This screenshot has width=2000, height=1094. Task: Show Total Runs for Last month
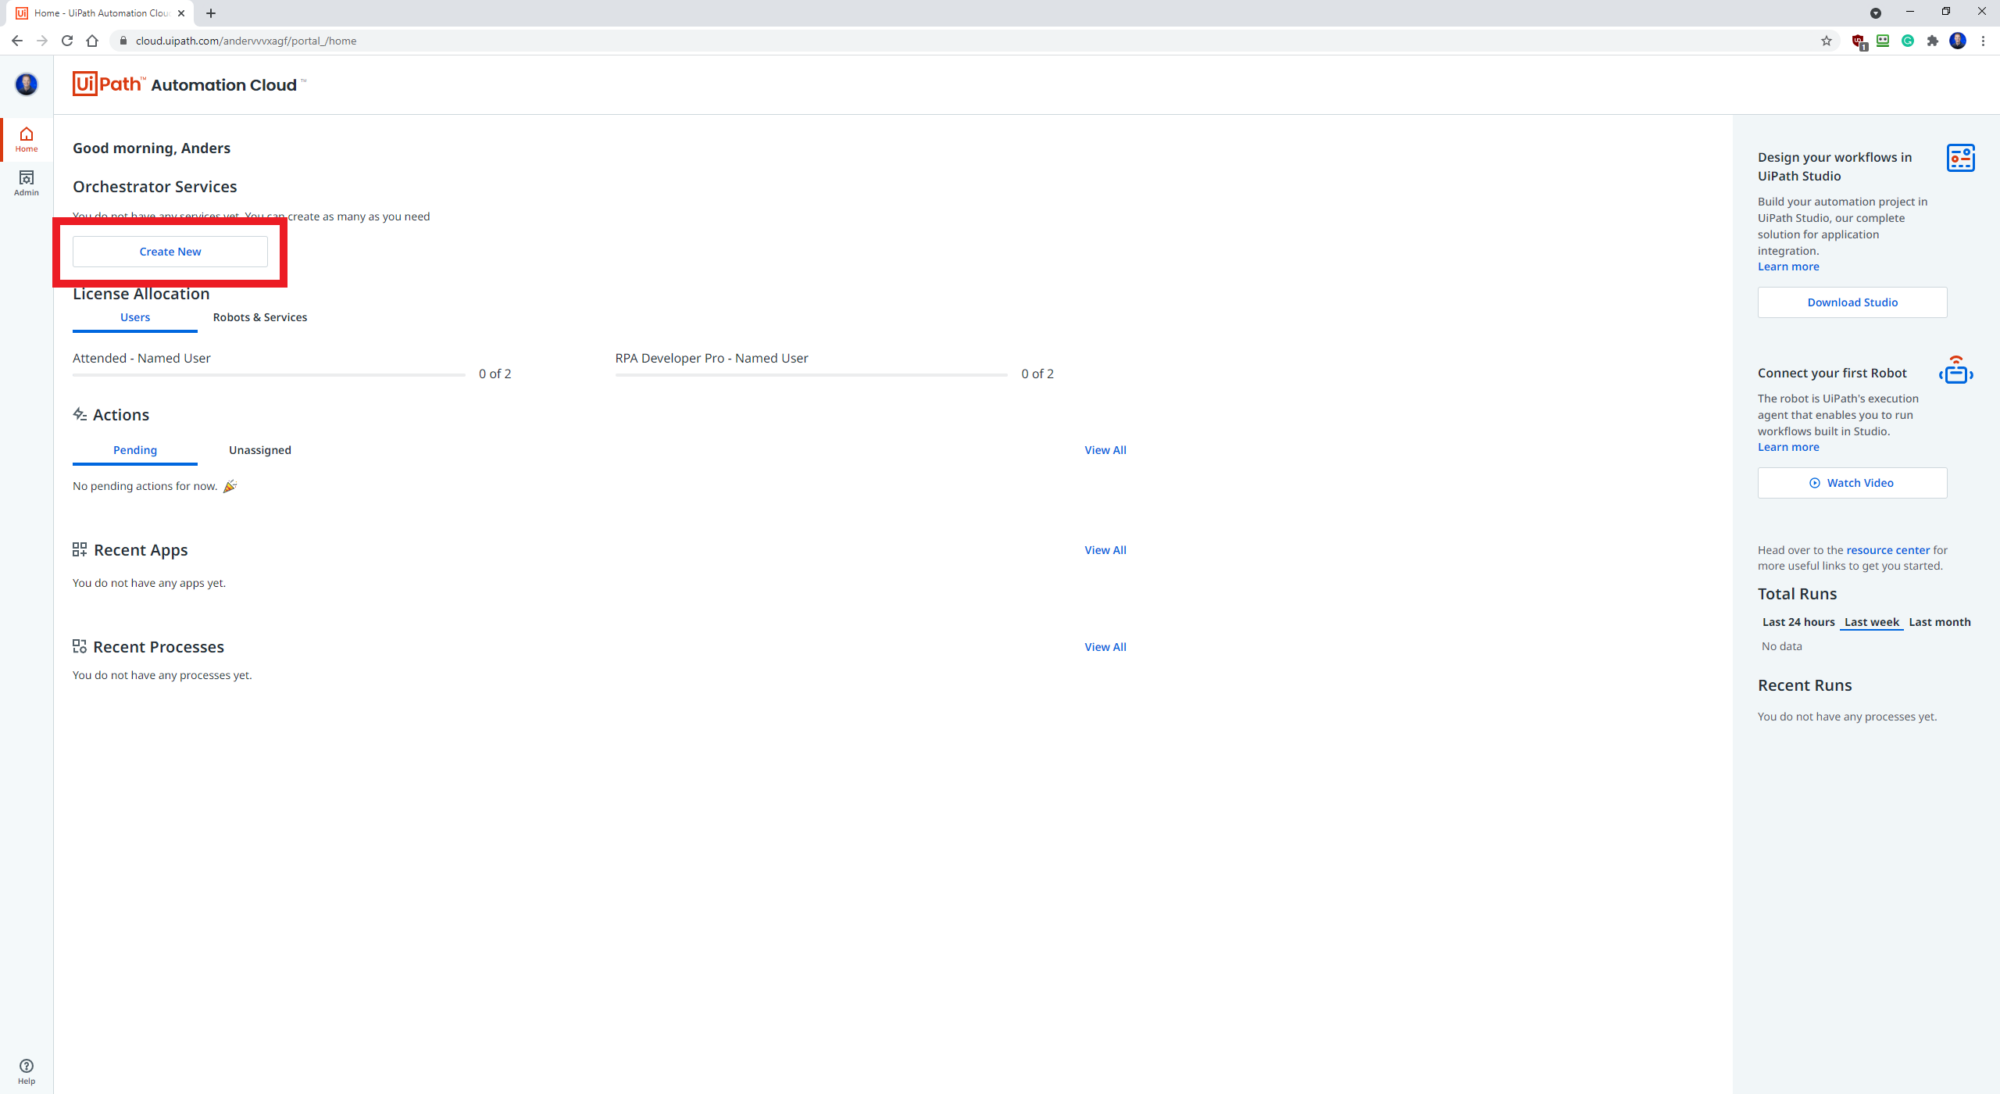(1939, 622)
